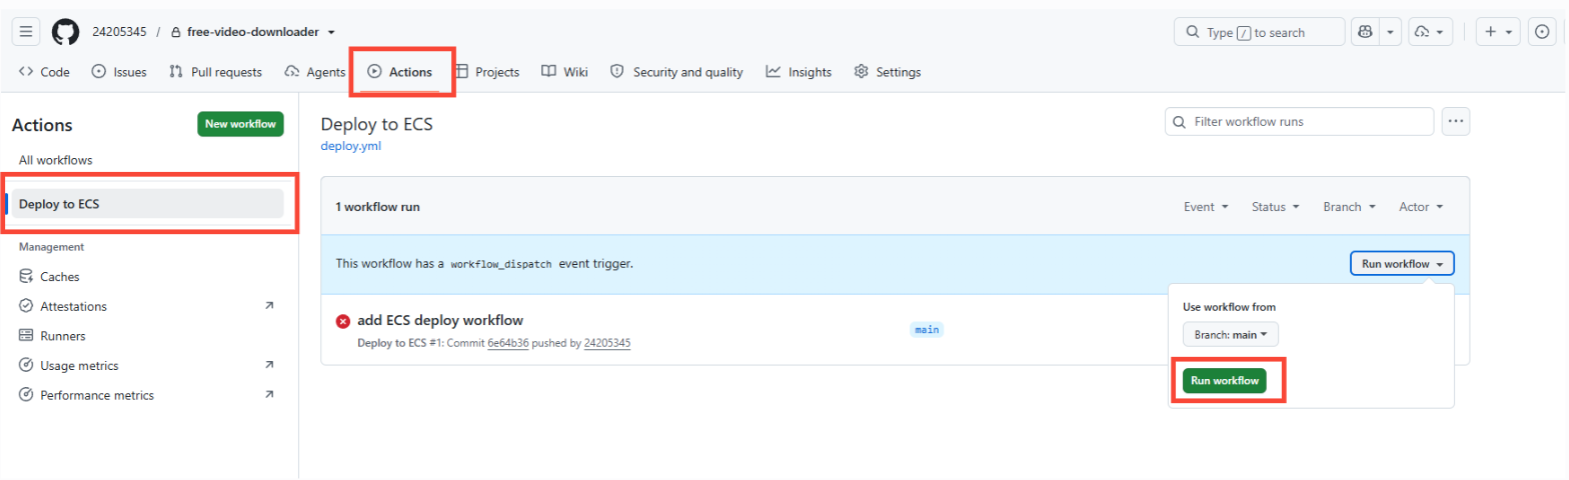1569x480 pixels.
Task: Expand the Copilot dropdown arrow
Action: pyautogui.click(x=1390, y=32)
